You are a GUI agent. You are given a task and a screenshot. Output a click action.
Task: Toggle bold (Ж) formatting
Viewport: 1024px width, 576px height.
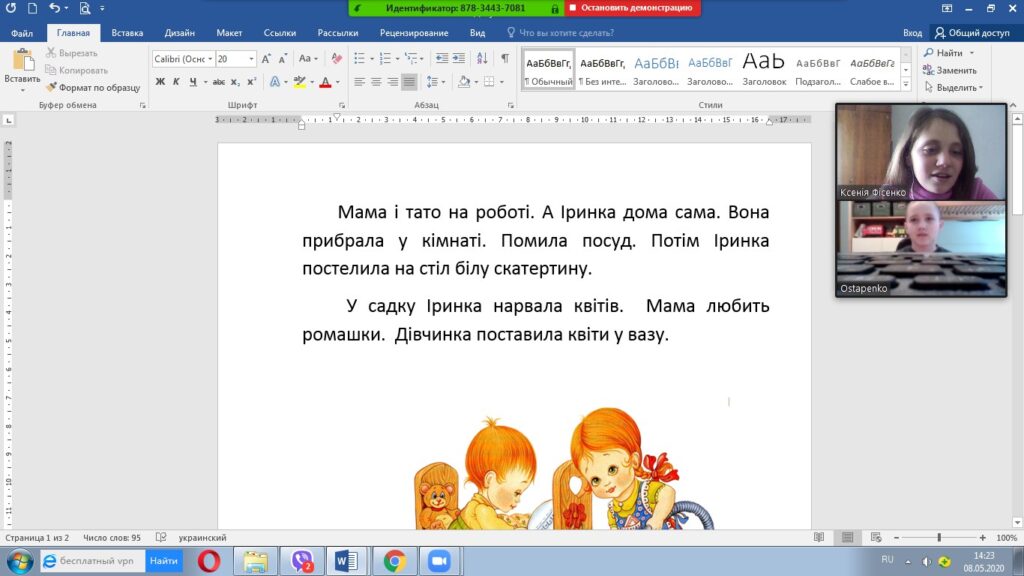160,82
